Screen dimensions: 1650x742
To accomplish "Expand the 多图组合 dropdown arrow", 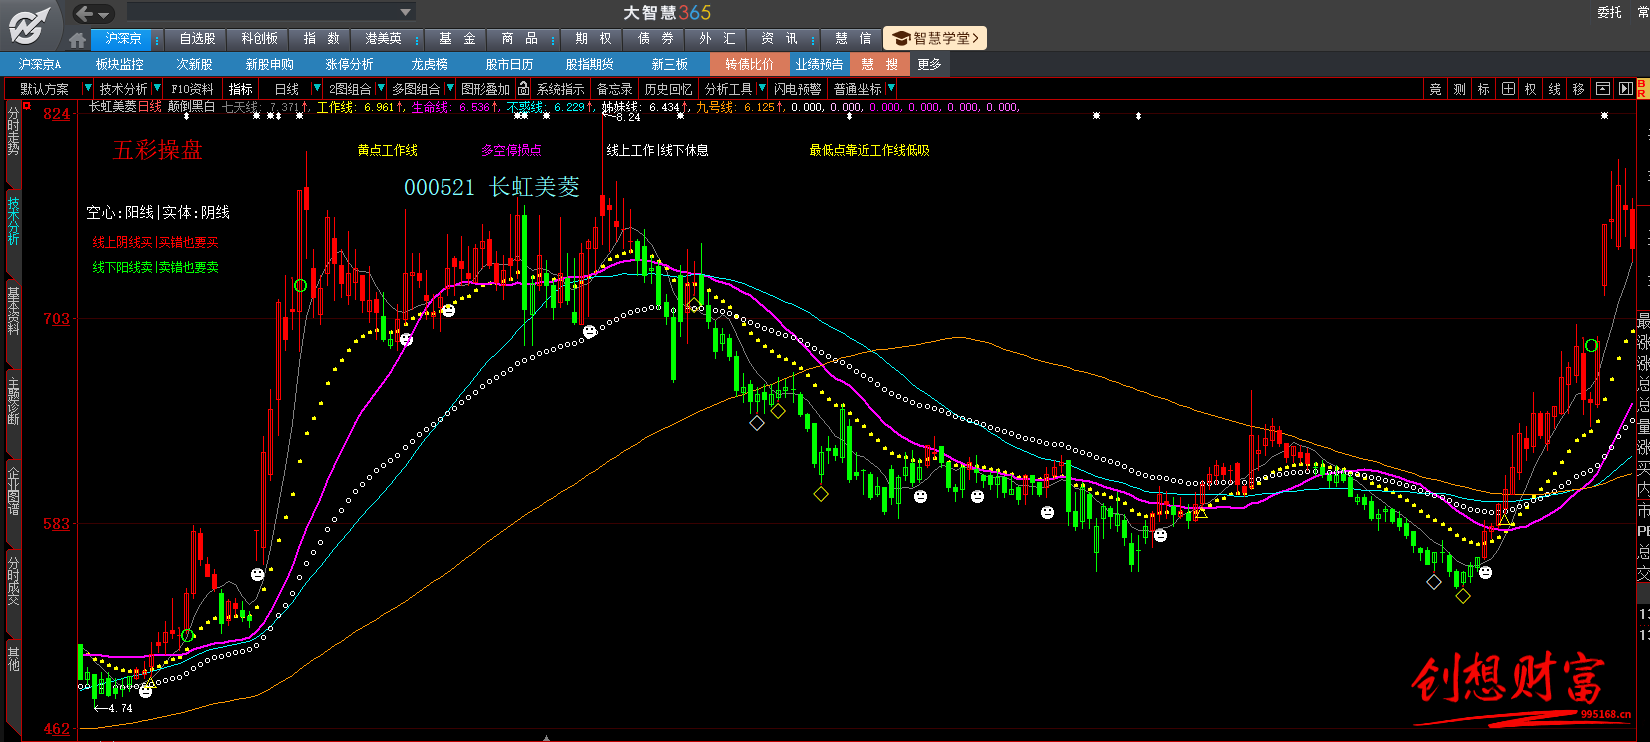I will pyautogui.click(x=449, y=89).
